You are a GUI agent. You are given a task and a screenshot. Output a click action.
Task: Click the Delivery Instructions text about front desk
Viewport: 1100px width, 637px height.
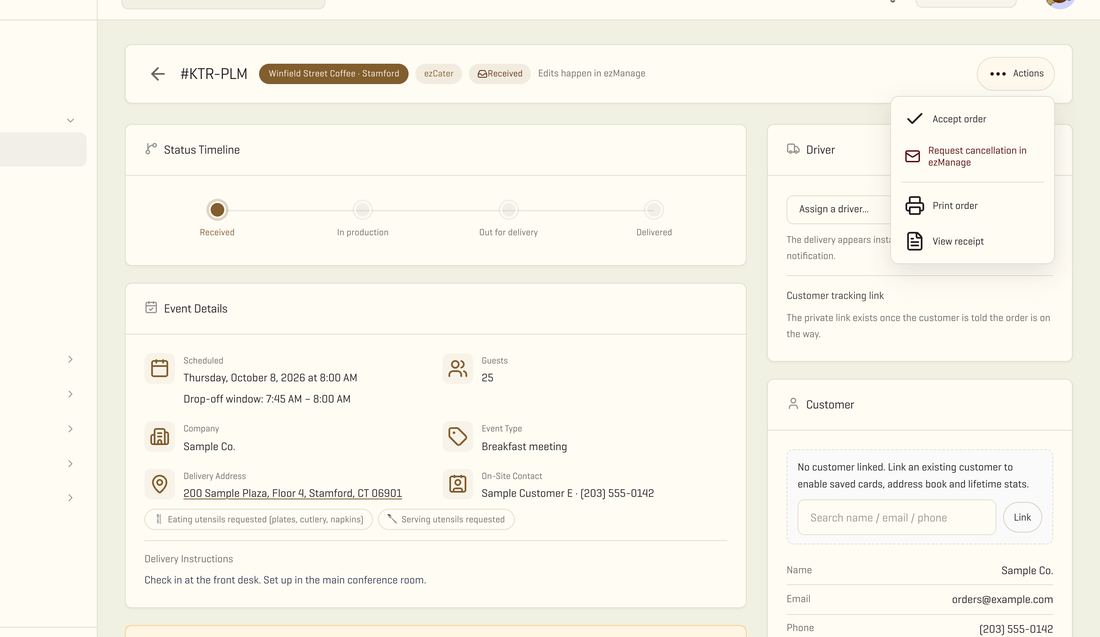[285, 580]
